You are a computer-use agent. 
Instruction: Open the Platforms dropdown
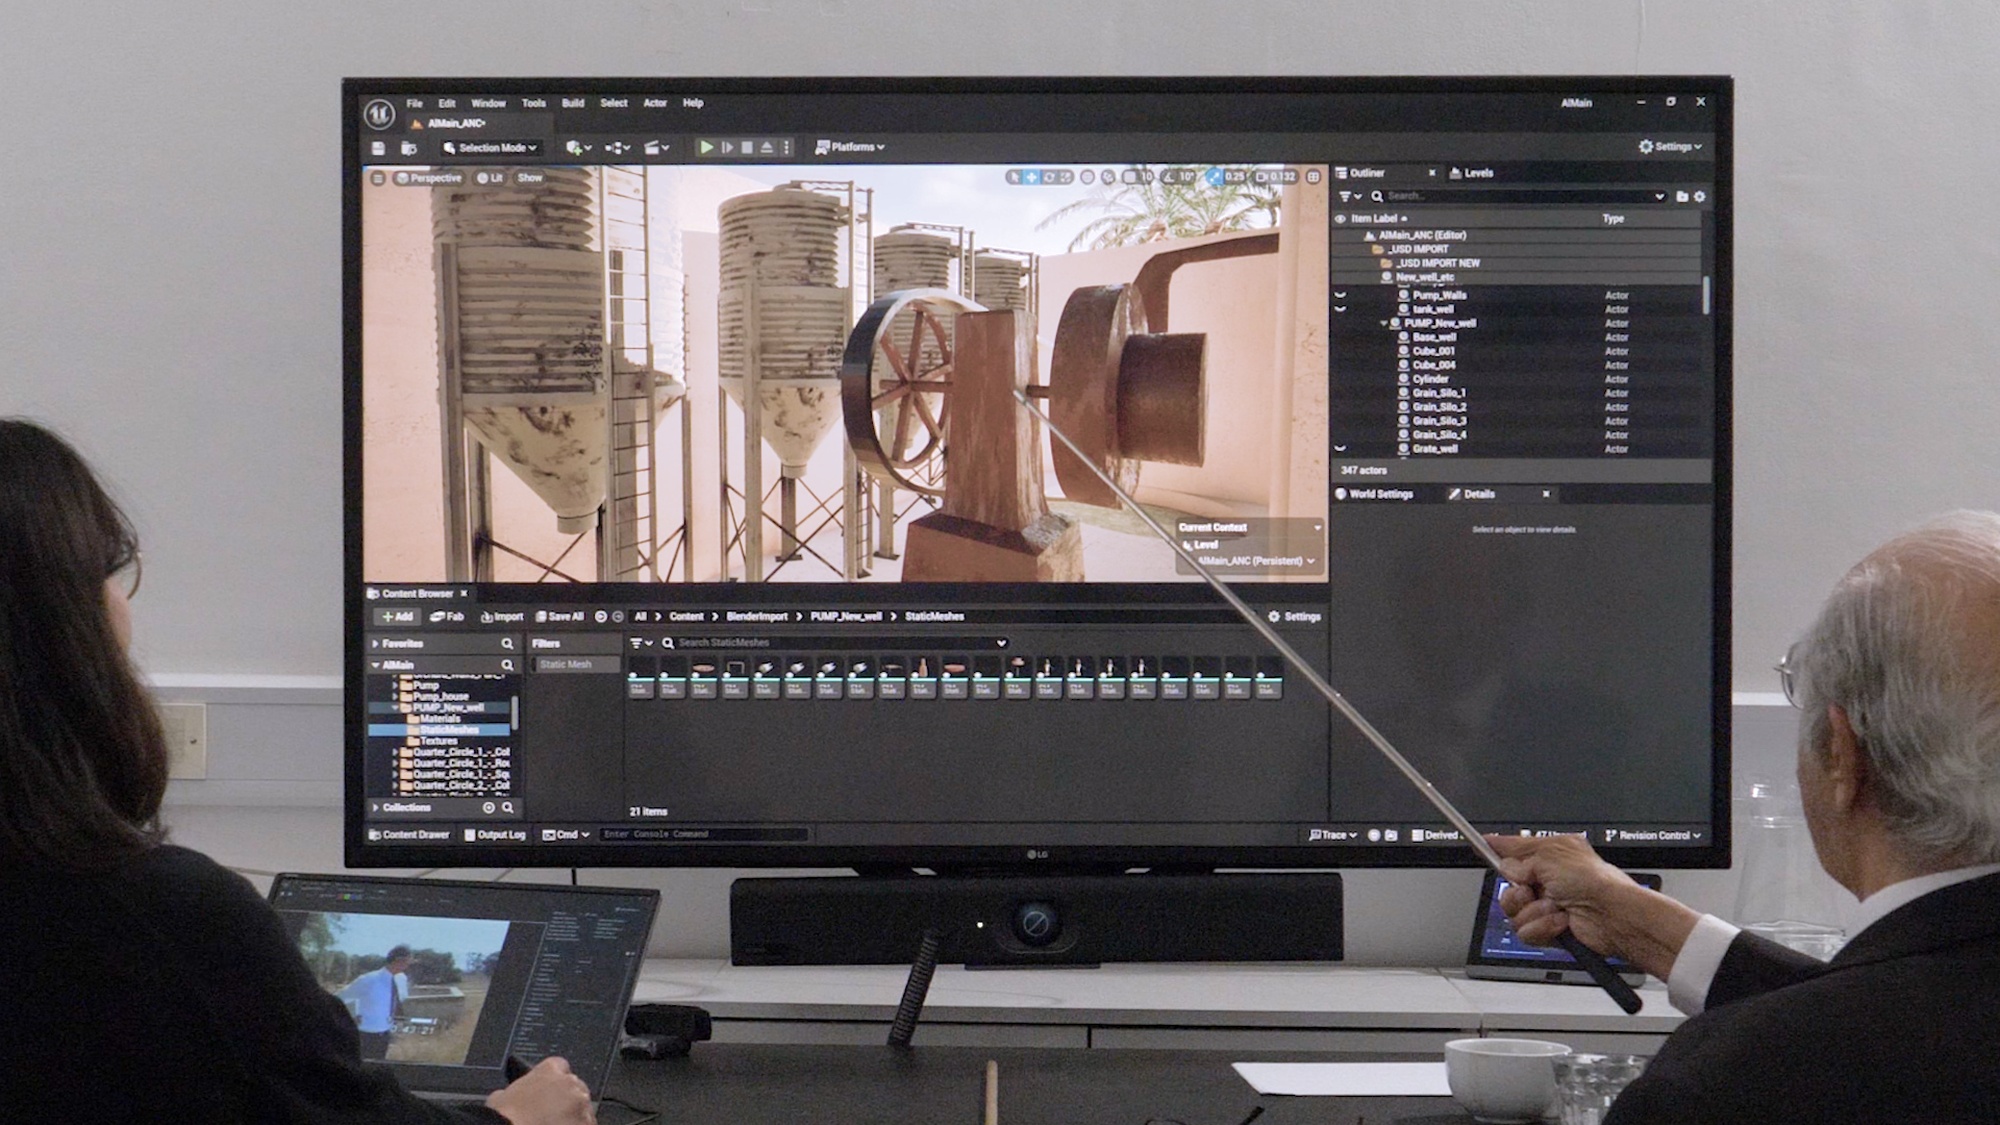[850, 147]
